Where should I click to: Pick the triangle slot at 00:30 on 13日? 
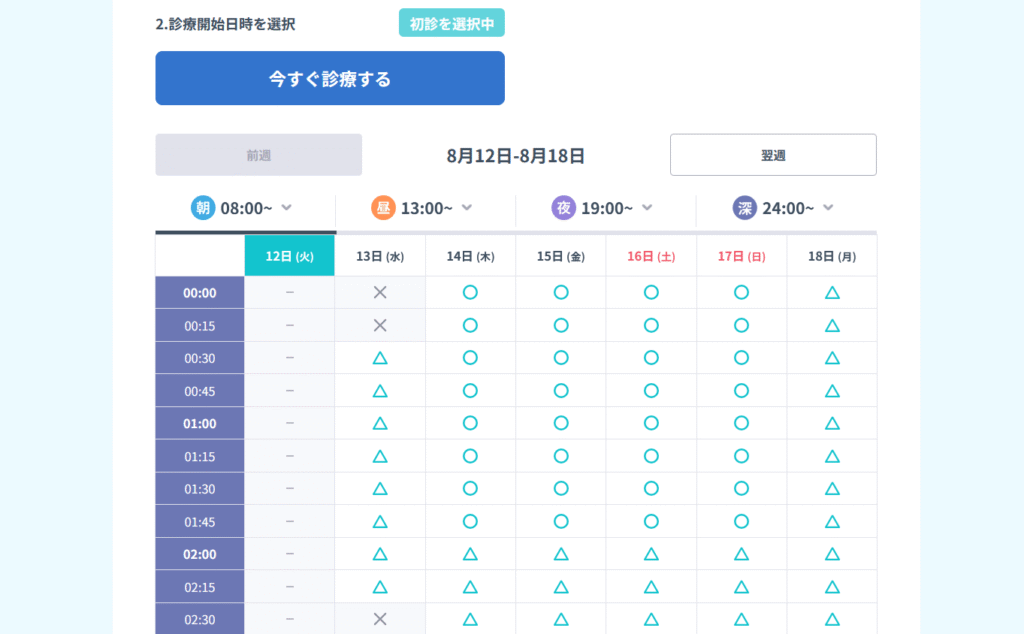380,358
